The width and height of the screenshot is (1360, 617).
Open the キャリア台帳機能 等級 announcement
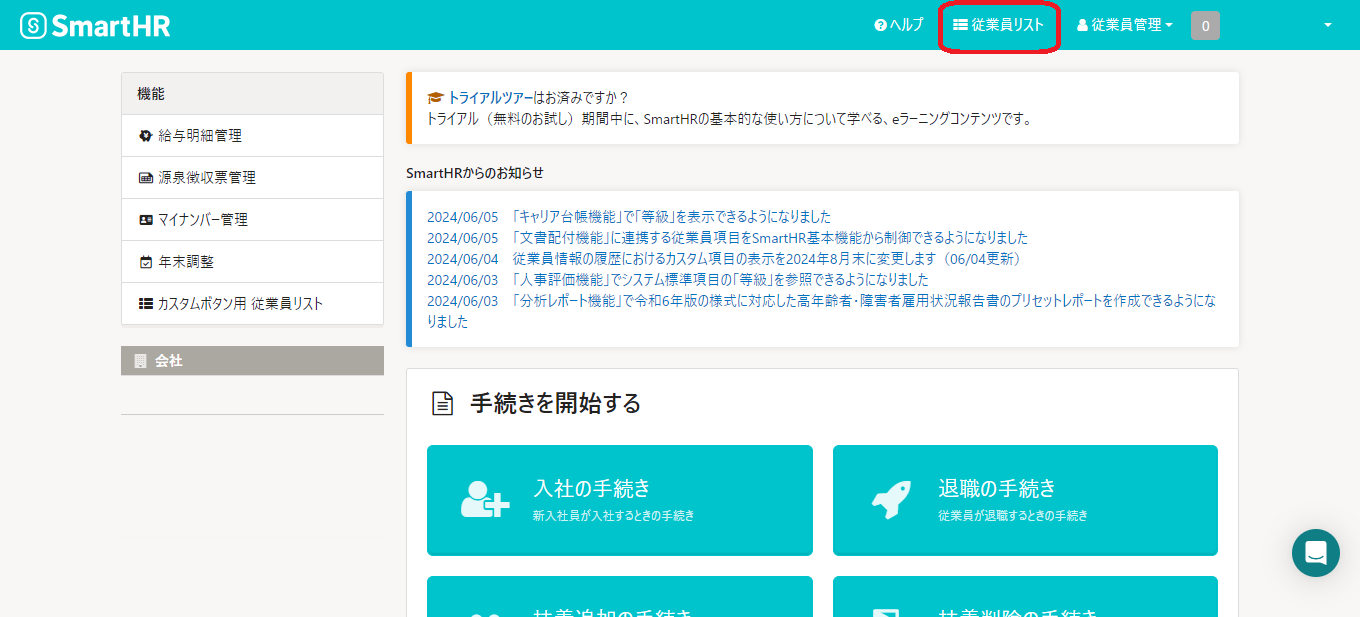[x=670, y=217]
